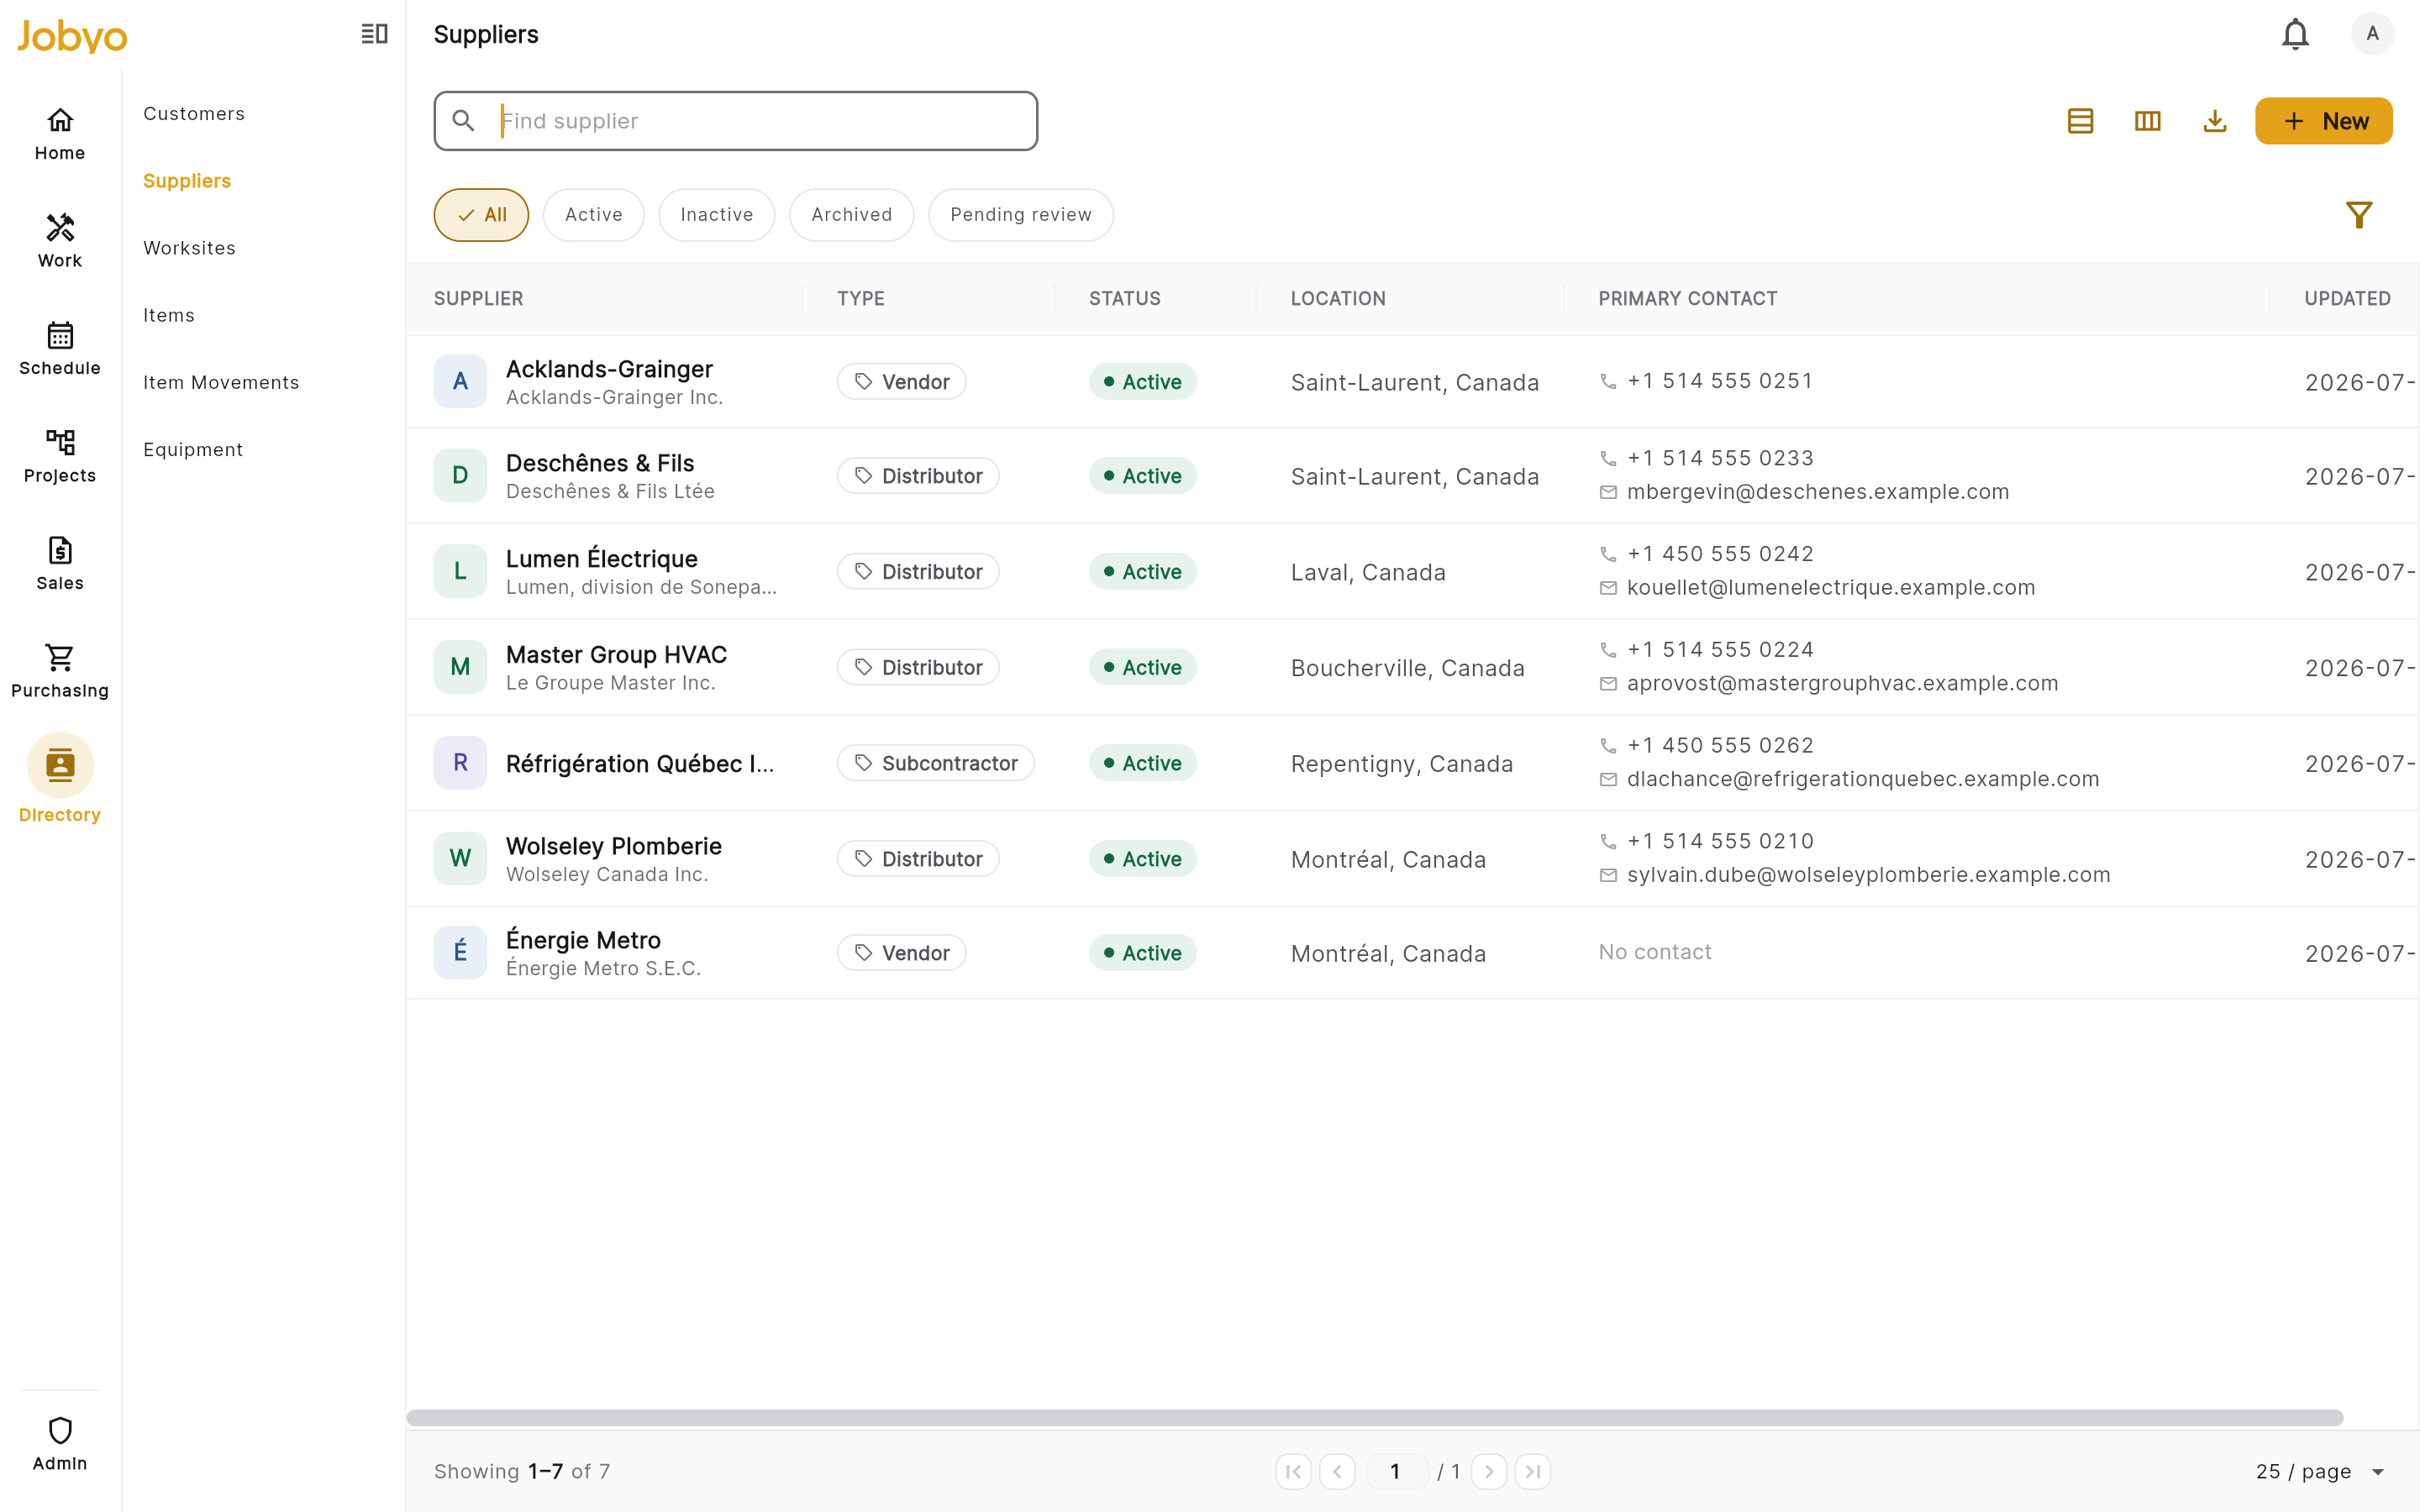
Task: Open Equipment in the submenu
Action: pyautogui.click(x=193, y=449)
